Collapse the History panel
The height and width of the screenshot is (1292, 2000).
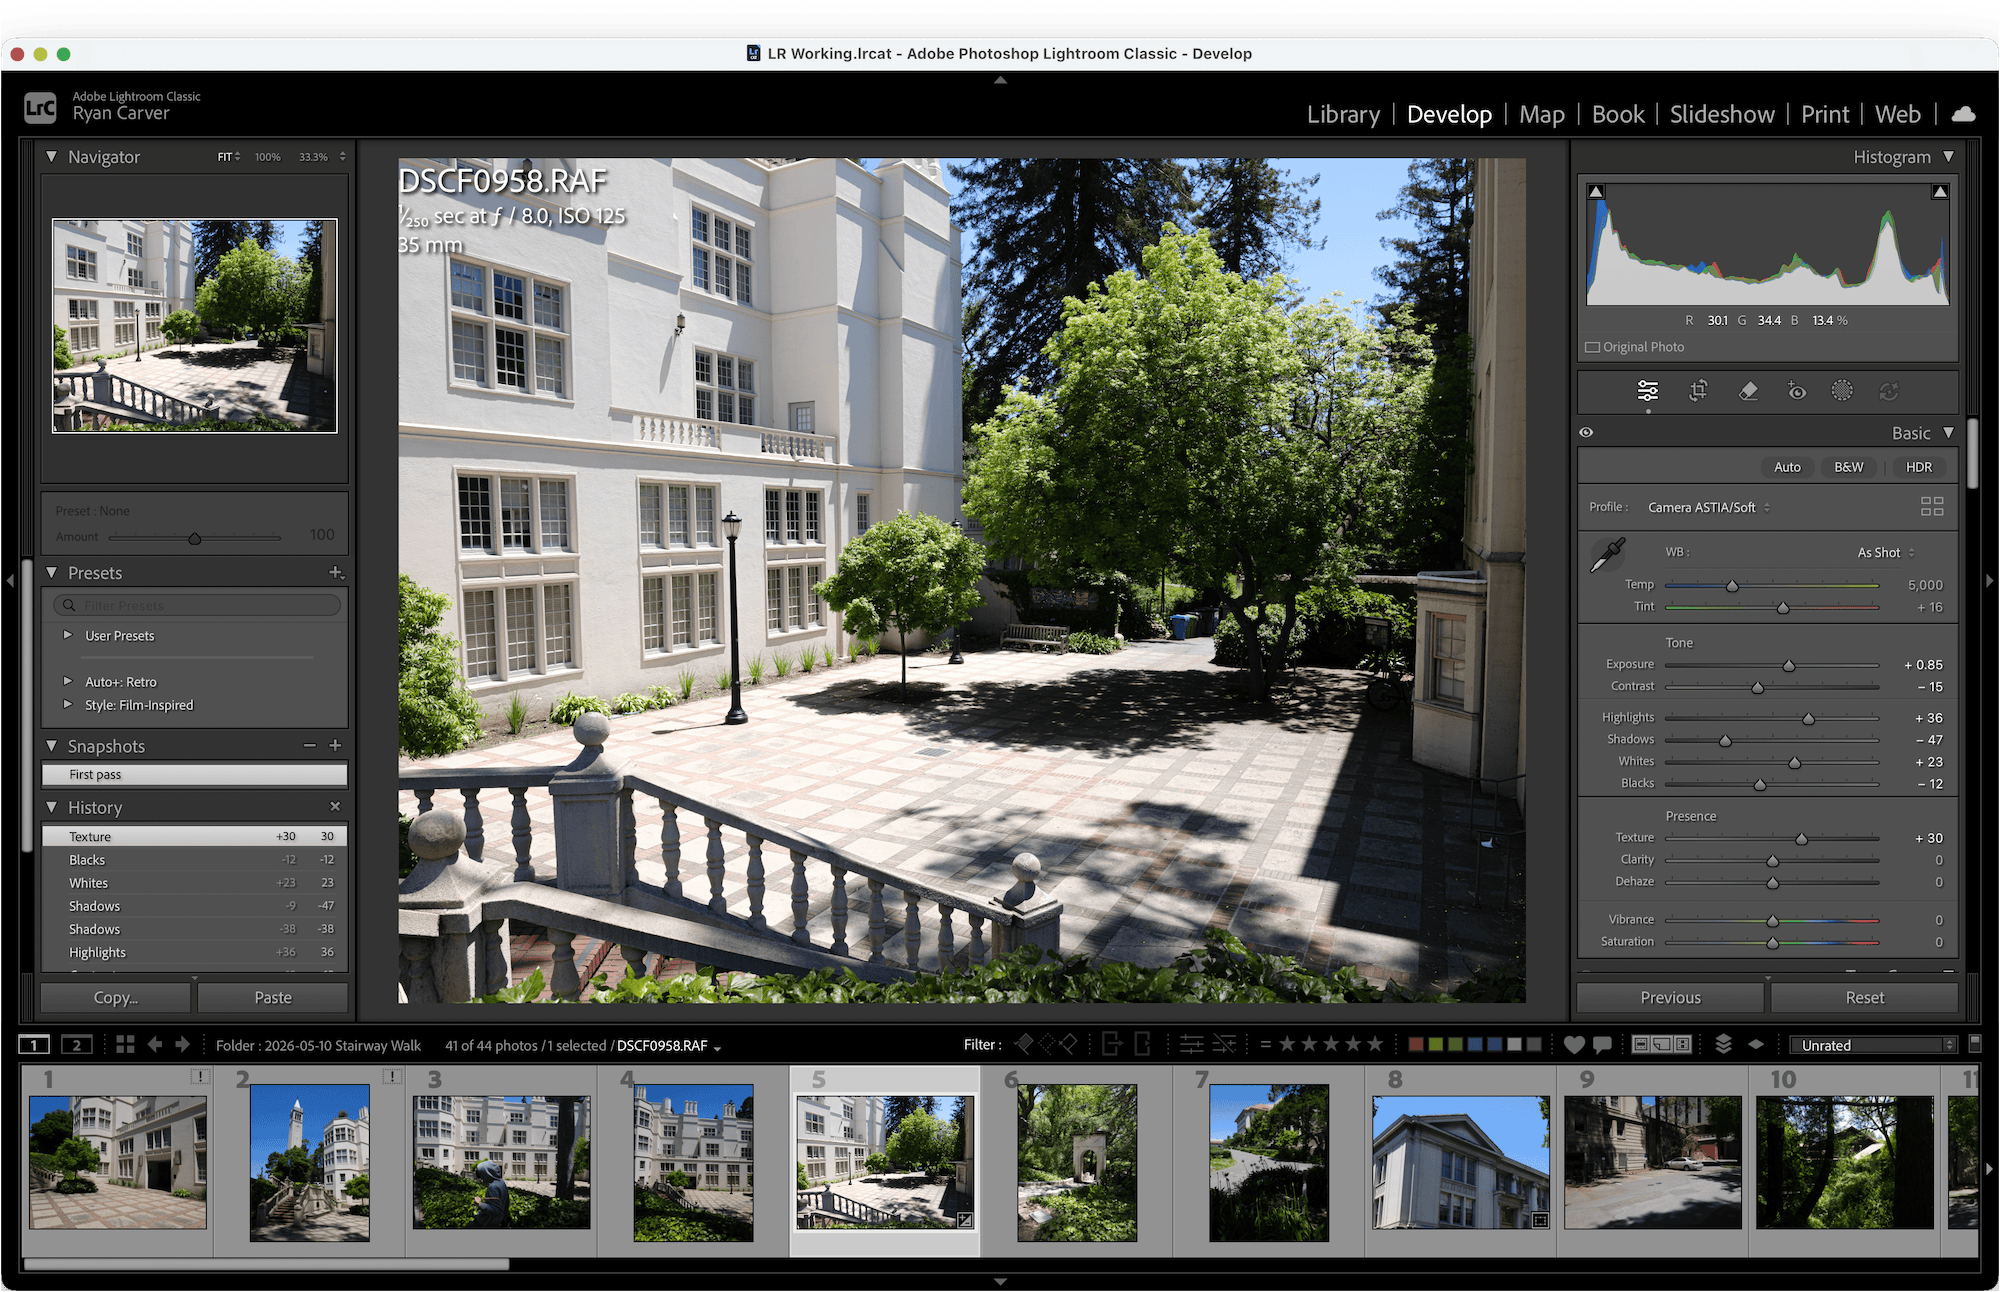click(x=51, y=806)
